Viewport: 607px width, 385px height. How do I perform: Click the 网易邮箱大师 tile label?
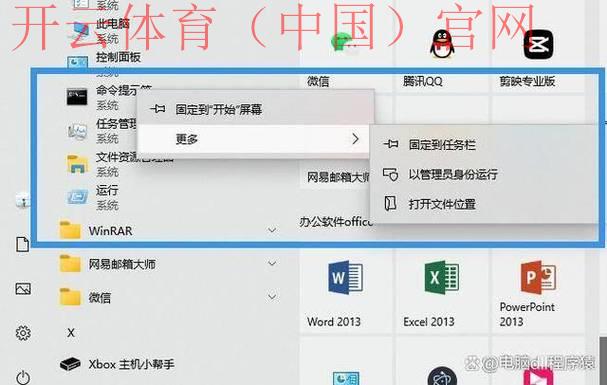[x=338, y=177]
